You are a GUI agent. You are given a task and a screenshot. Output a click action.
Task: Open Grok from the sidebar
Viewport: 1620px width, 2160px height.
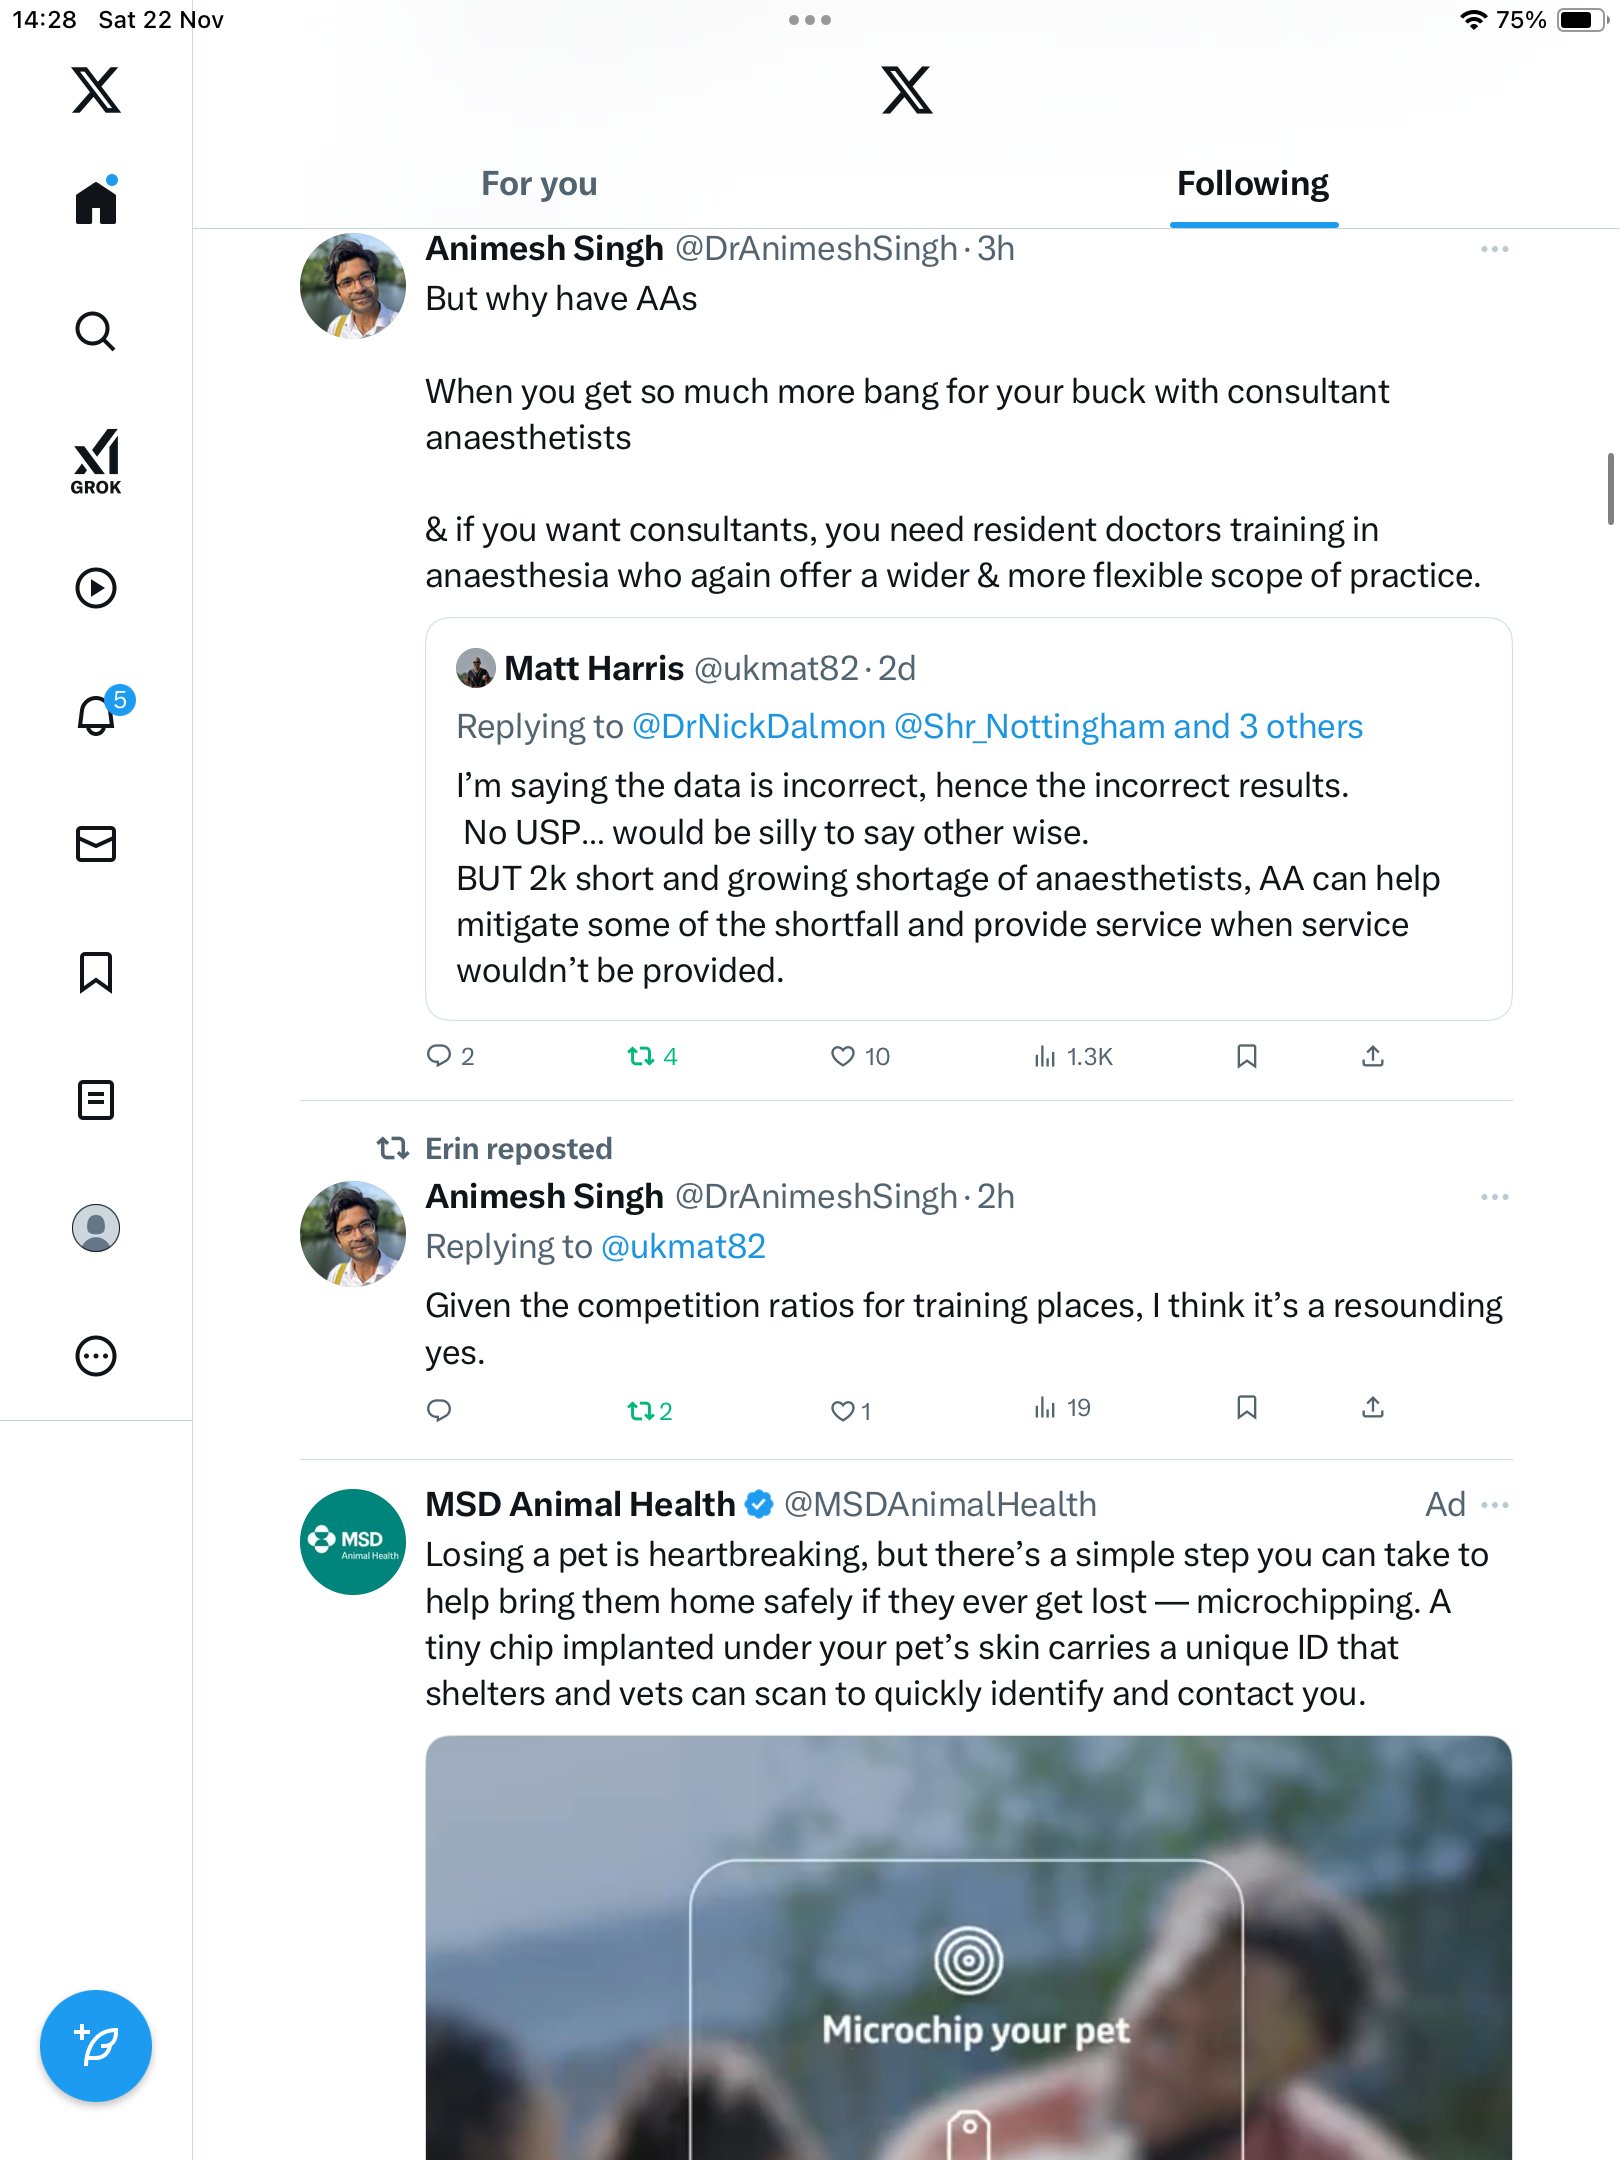(96, 461)
